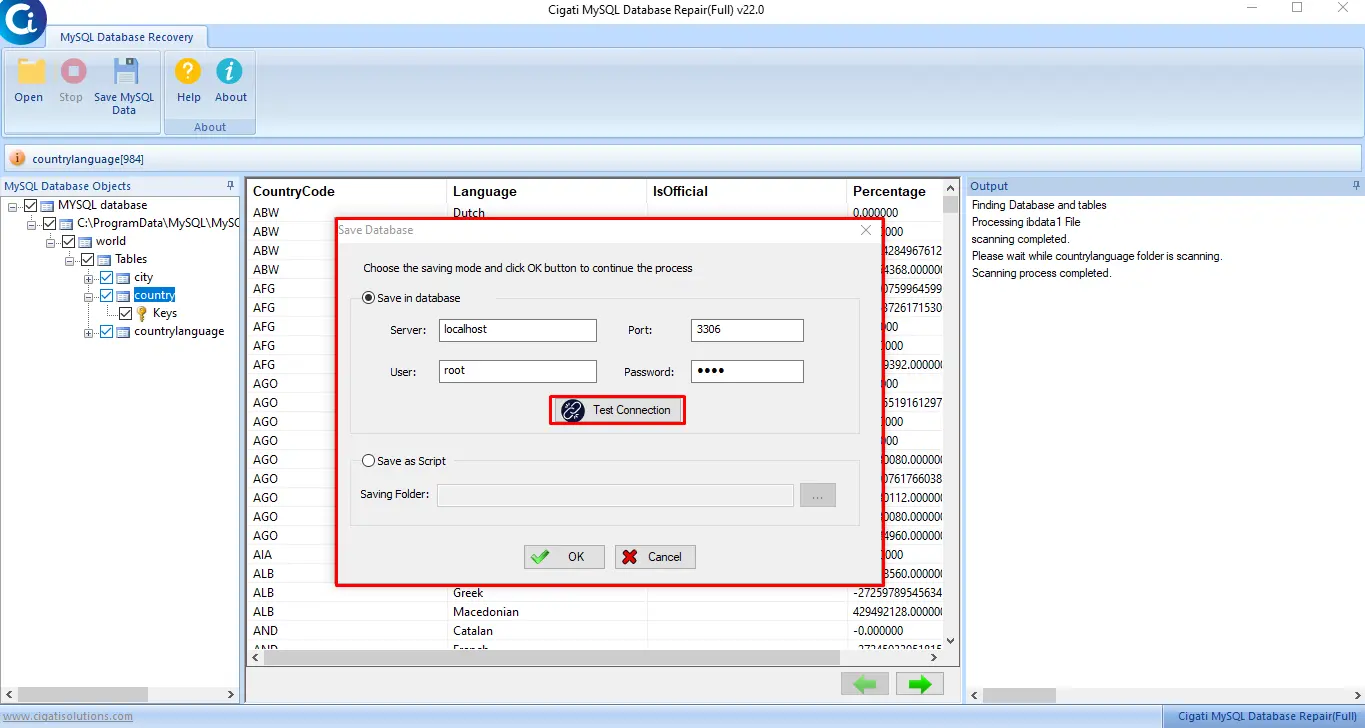Click the table icon next to MYSQL database
This screenshot has width=1365, height=728.
[x=47, y=205]
